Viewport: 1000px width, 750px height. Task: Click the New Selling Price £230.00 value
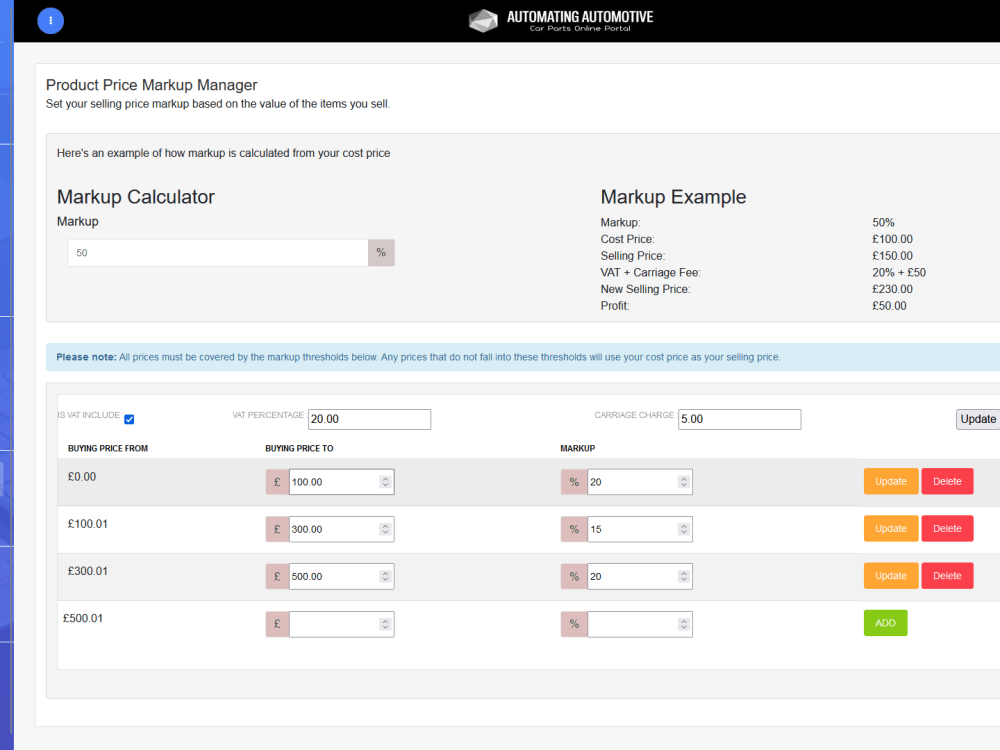(892, 290)
